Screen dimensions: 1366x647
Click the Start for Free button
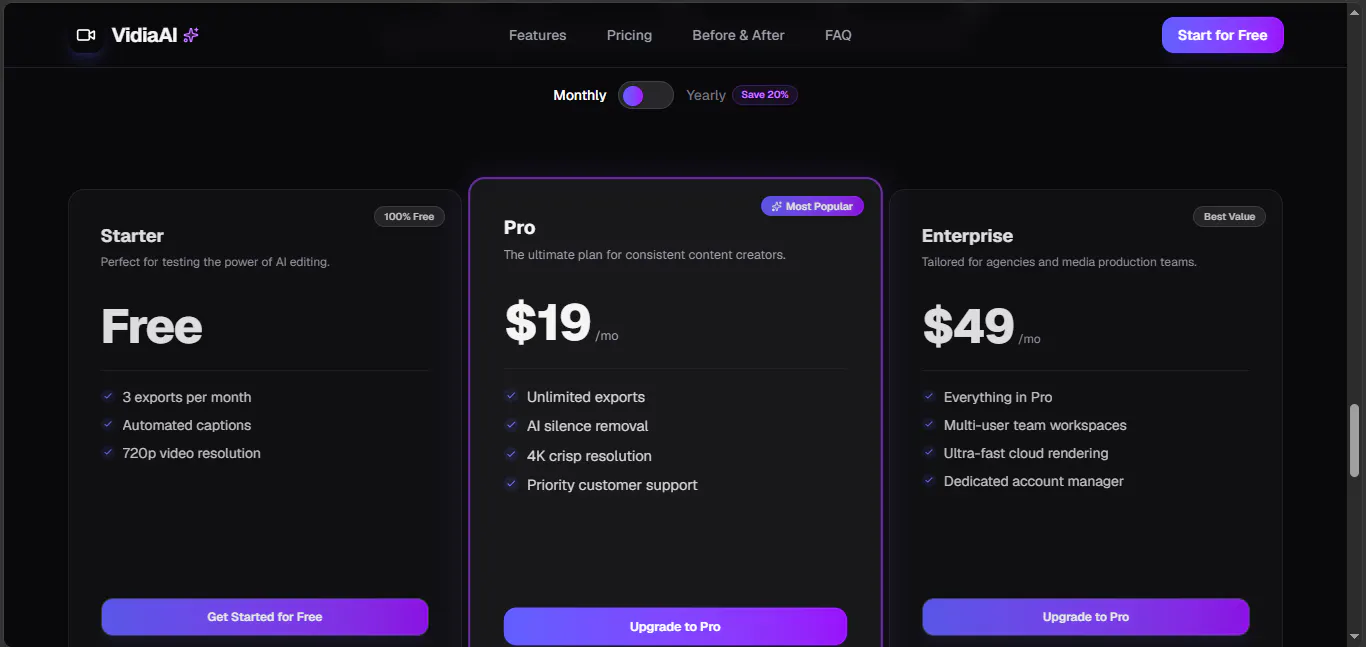tap(1223, 35)
